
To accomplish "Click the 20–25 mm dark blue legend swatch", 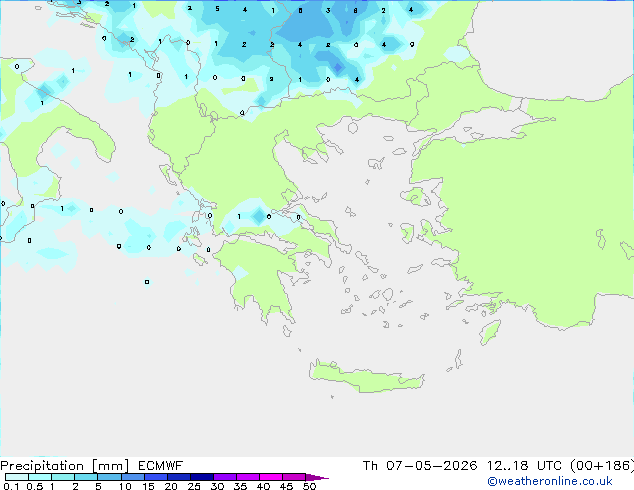I will point(179,477).
